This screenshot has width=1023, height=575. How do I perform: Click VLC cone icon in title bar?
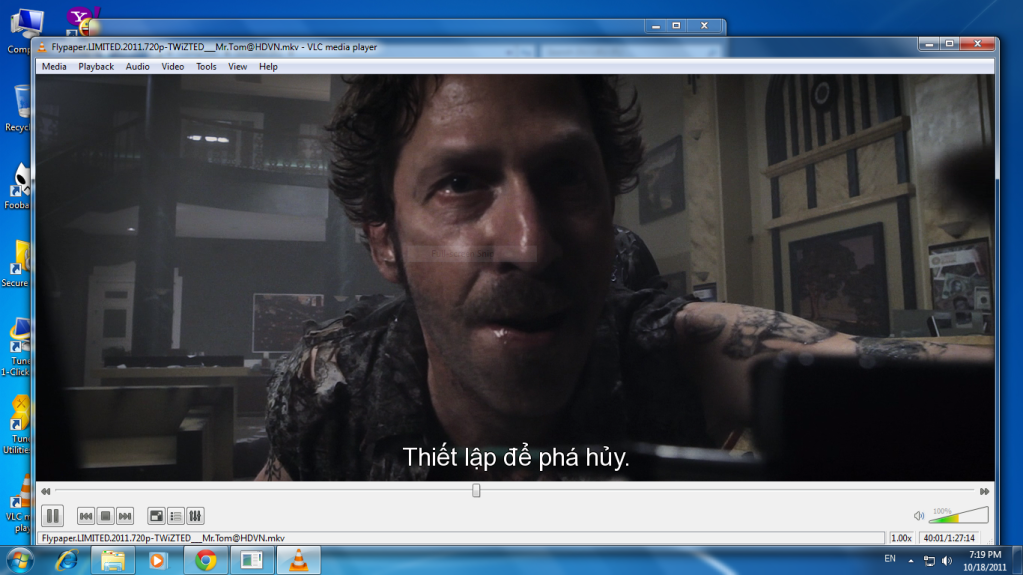42,47
